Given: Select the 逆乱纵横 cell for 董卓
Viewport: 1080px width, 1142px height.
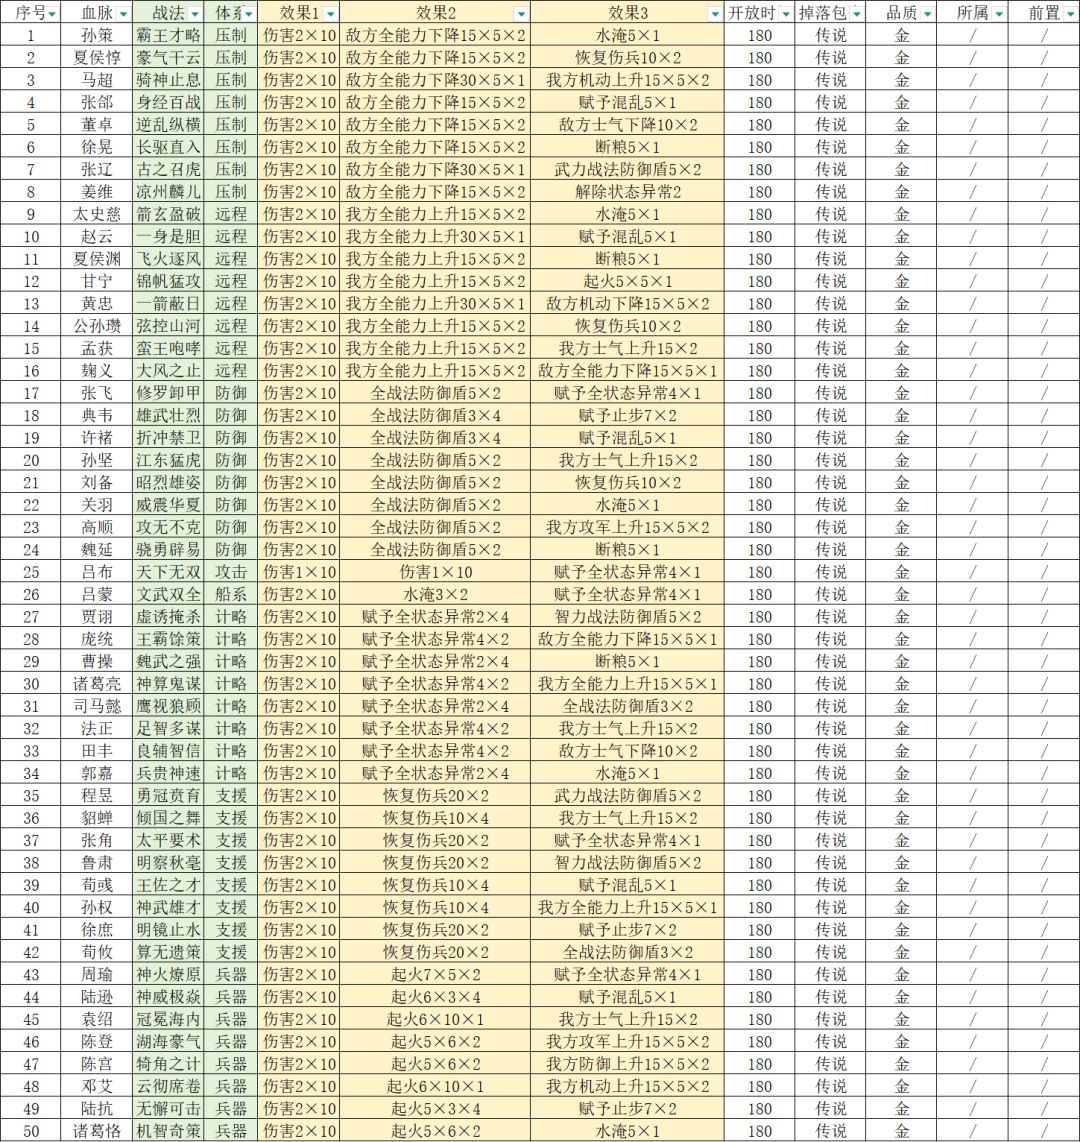Looking at the screenshot, I should (168, 125).
